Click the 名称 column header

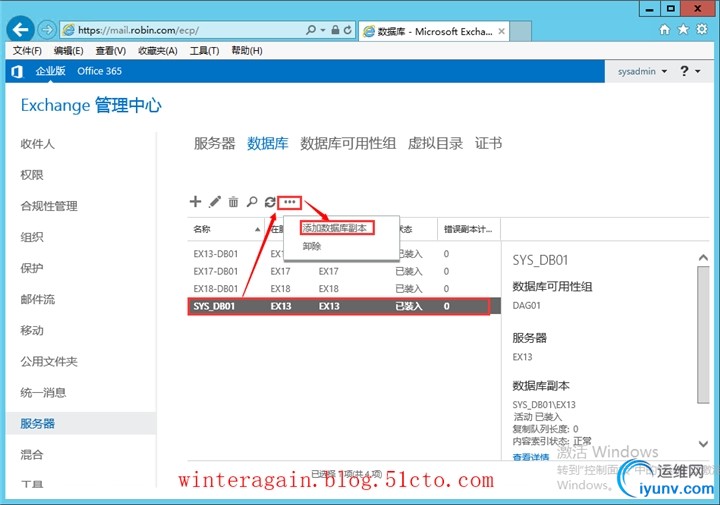(x=226, y=229)
